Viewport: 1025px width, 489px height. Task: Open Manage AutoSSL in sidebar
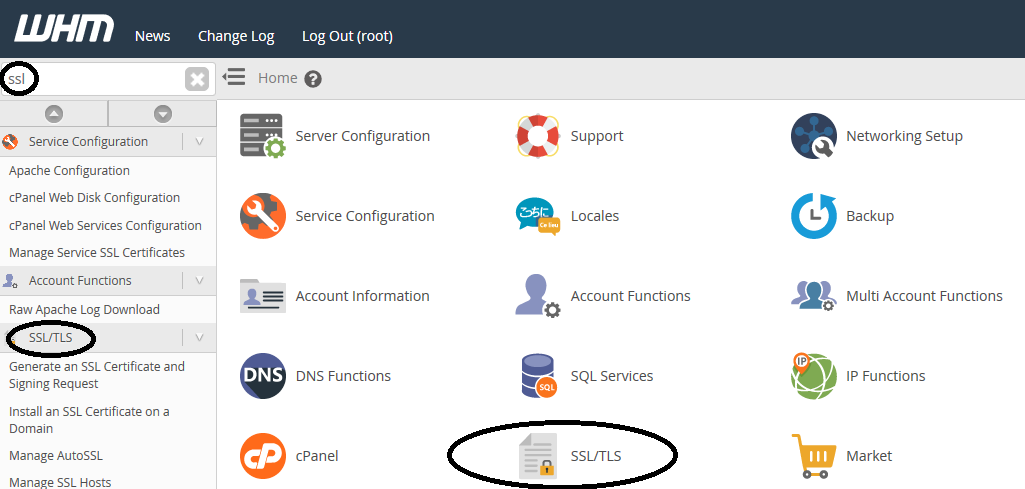[x=56, y=456]
